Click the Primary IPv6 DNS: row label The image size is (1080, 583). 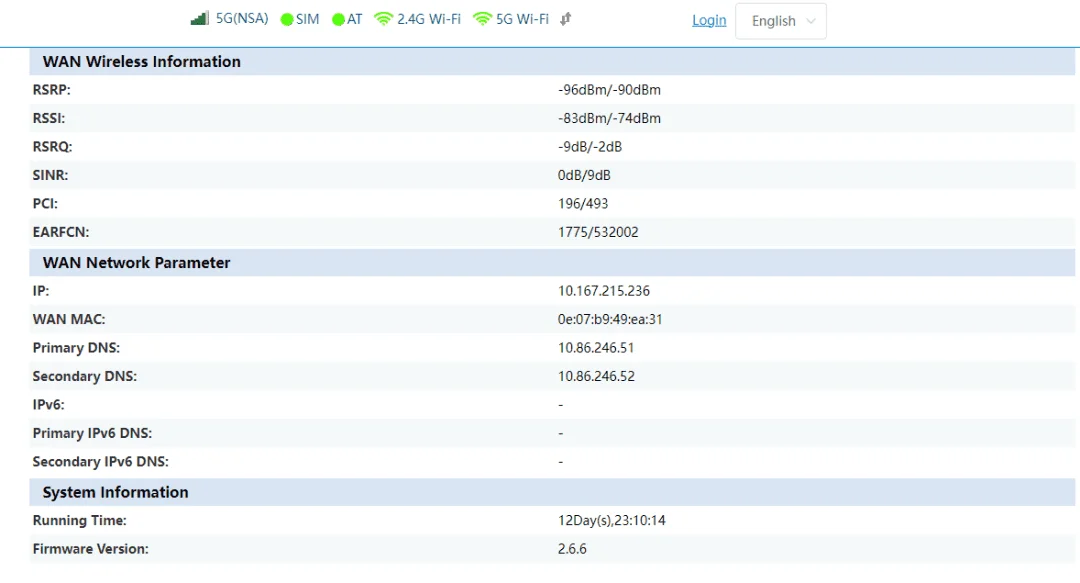click(x=92, y=433)
